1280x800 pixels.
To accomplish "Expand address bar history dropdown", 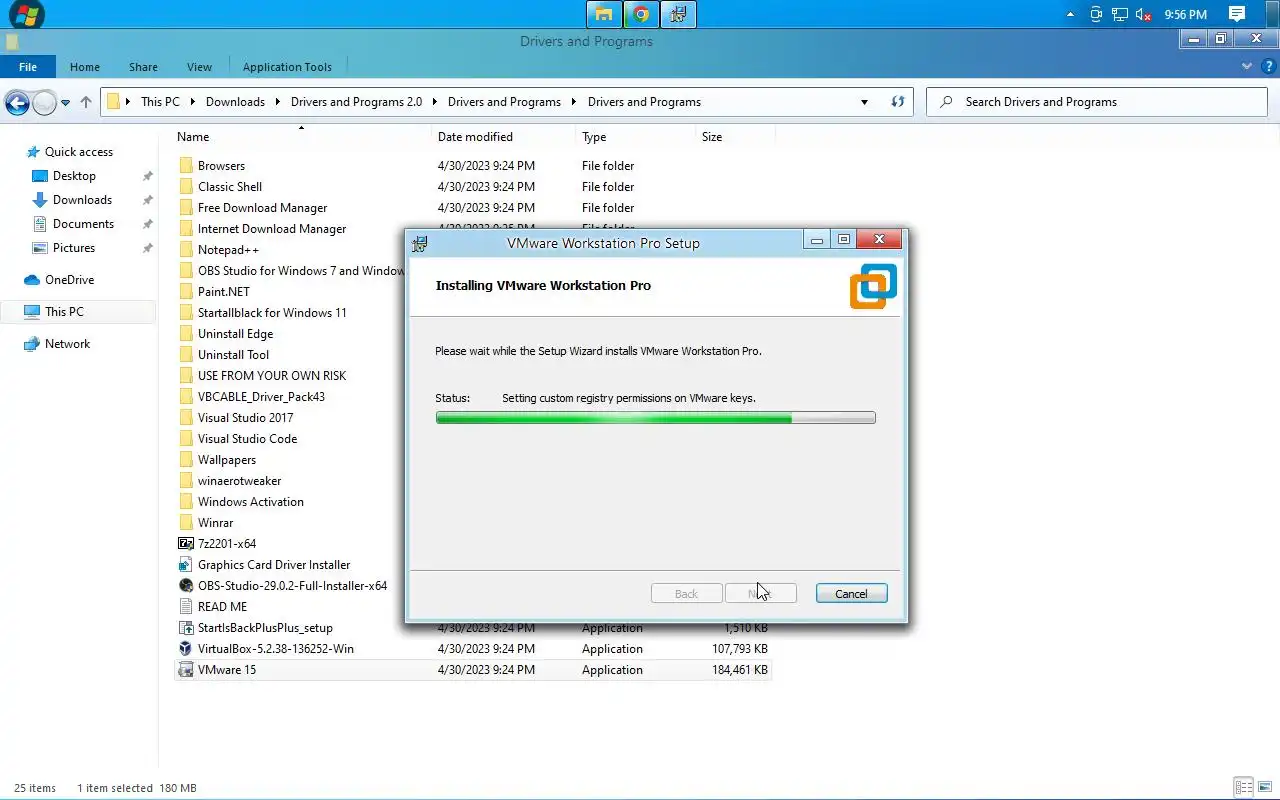I will pos(864,102).
